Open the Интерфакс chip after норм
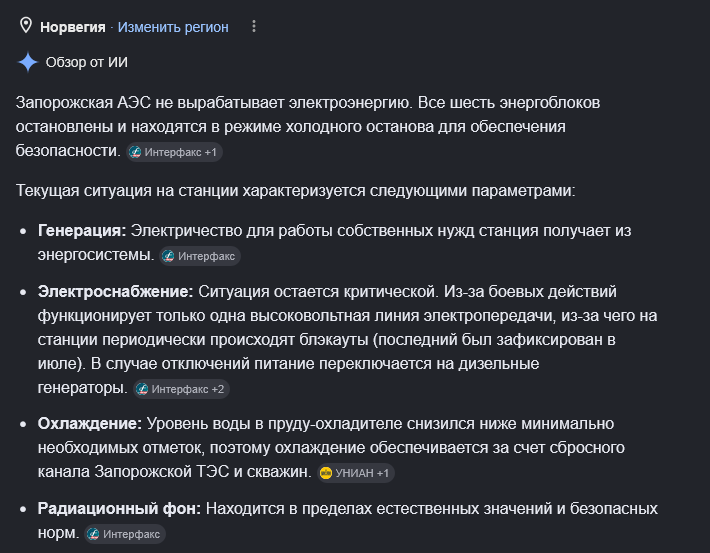The image size is (710, 553). [x=125, y=534]
